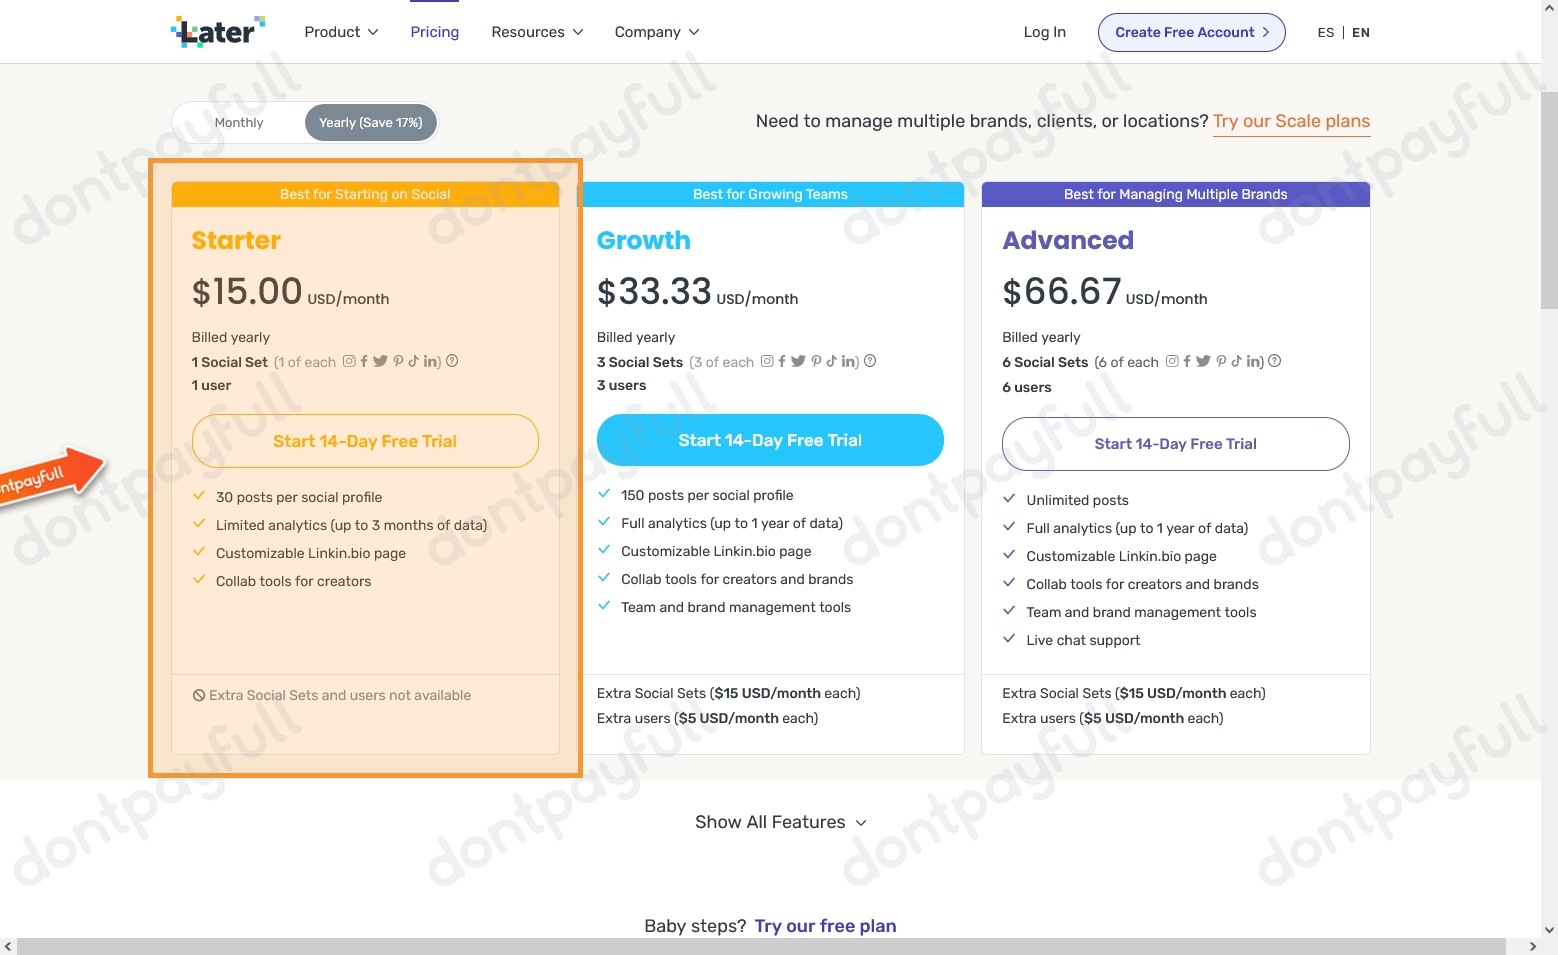Open the Pricing tab
The image size is (1558, 955).
[435, 32]
